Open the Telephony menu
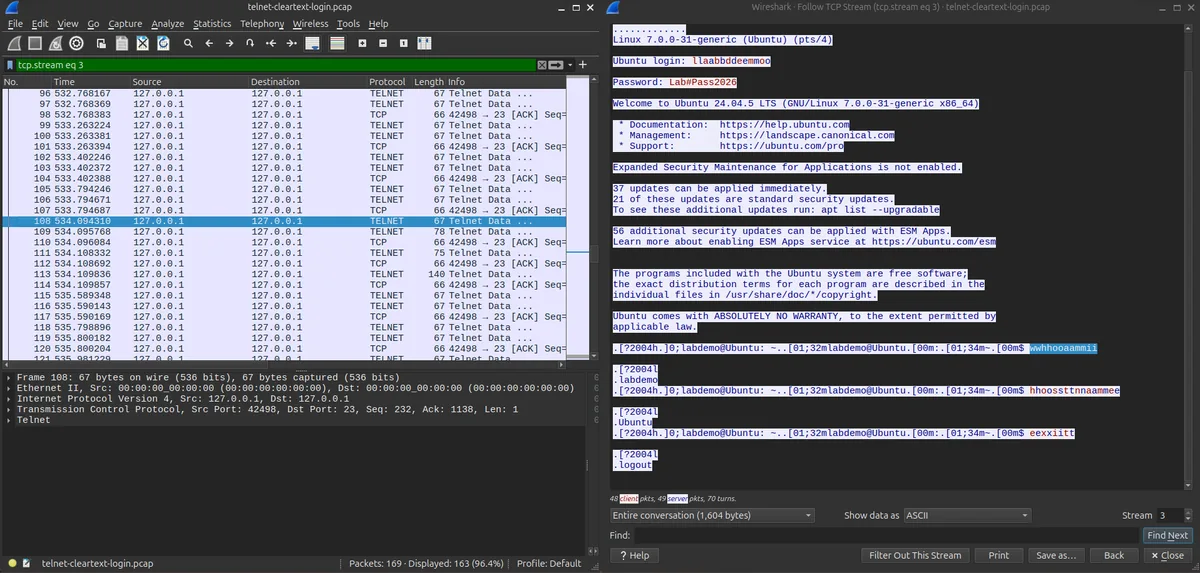The image size is (1200, 573). click(262, 23)
